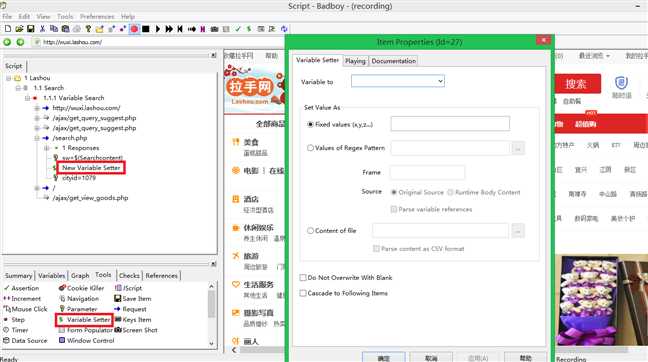Image resolution: width=648 pixels, height=362 pixels.
Task: Switch to the Variables tab
Action: [52, 276]
